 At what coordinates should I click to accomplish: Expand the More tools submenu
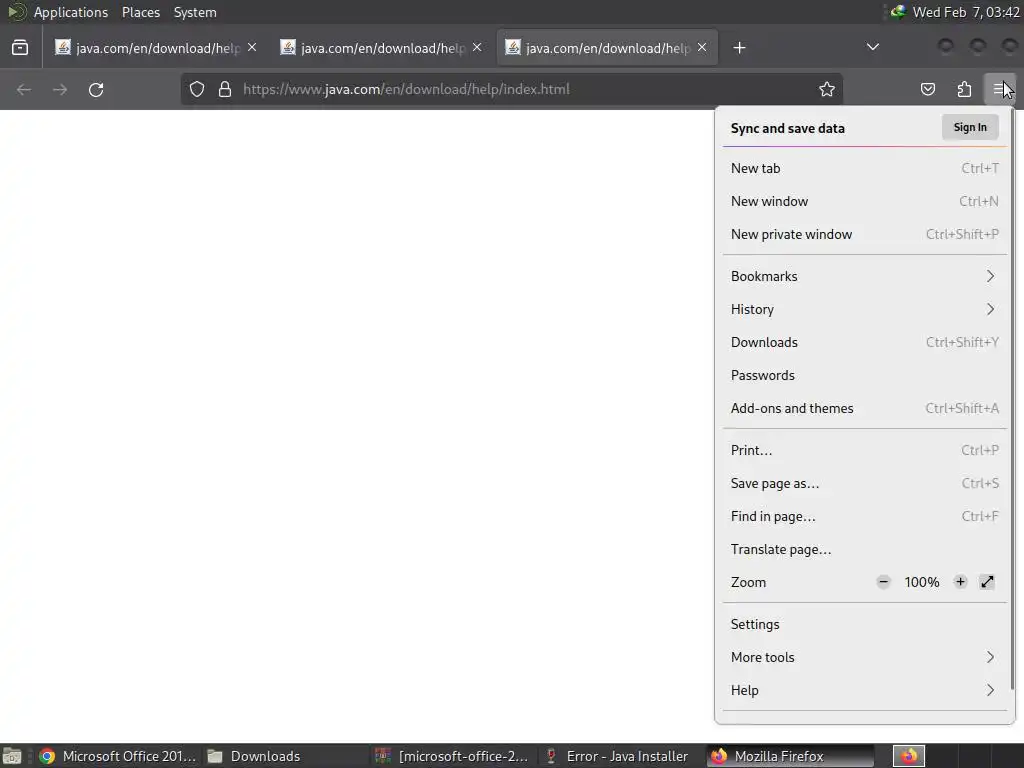865,658
